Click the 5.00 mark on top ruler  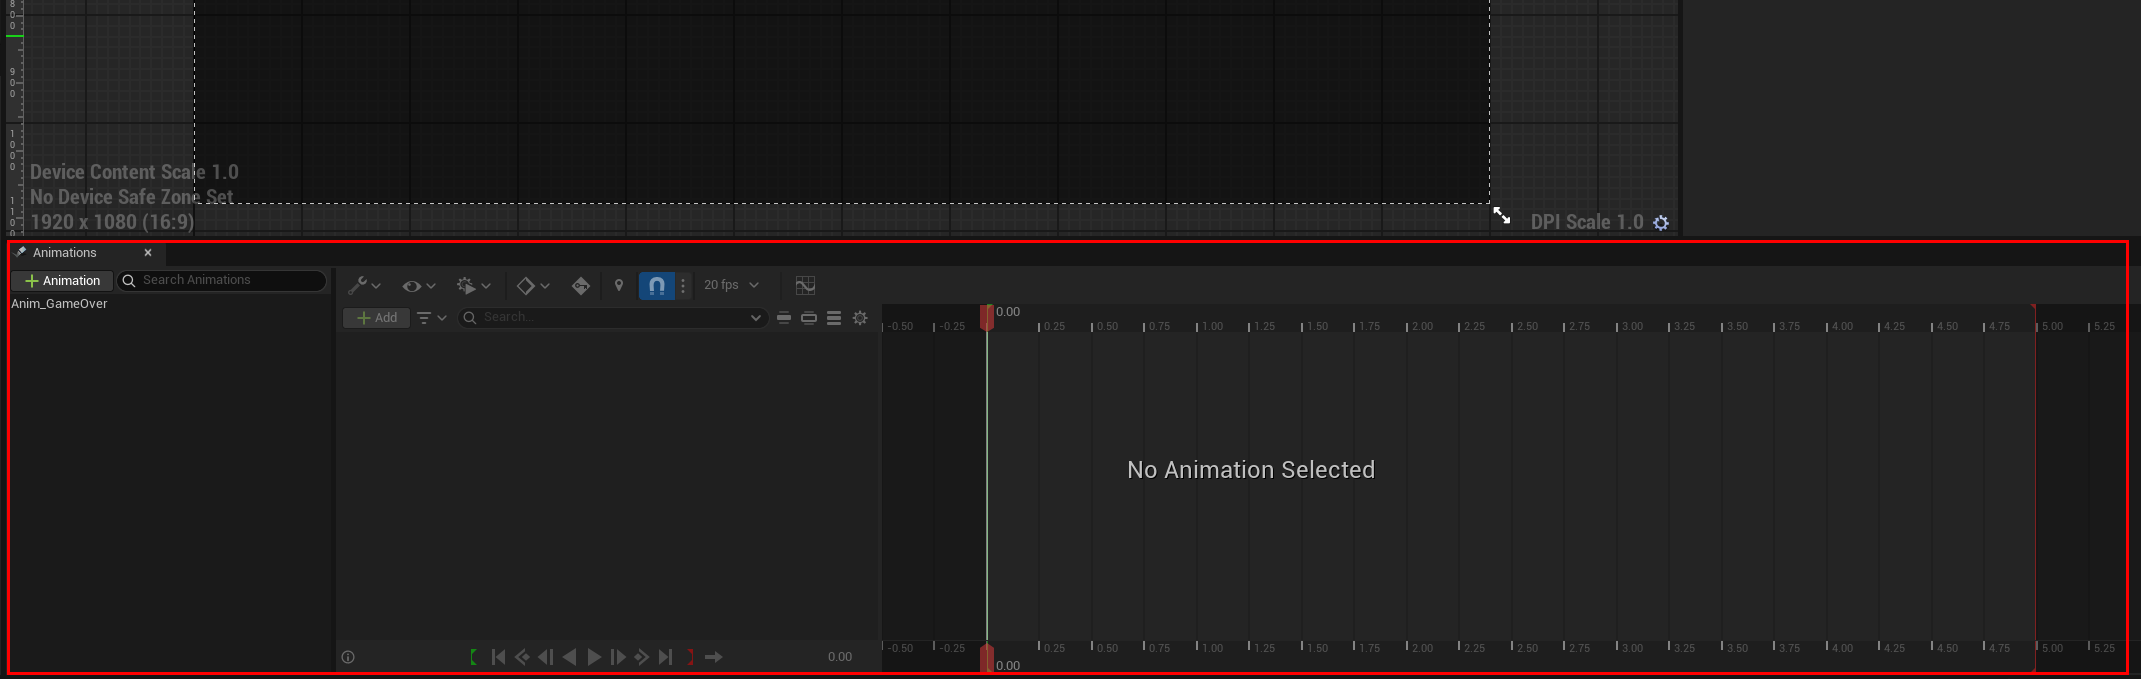point(2052,327)
